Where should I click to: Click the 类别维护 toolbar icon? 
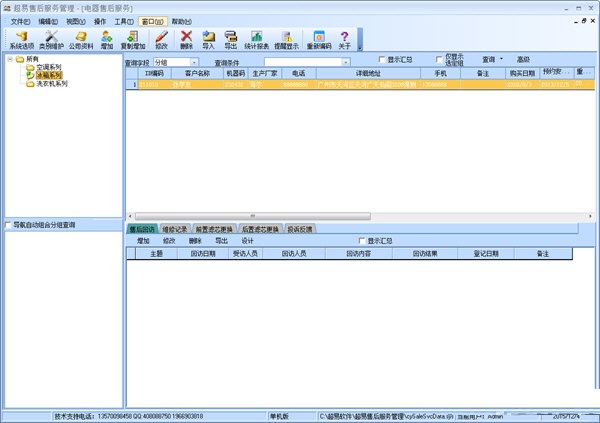[52, 40]
